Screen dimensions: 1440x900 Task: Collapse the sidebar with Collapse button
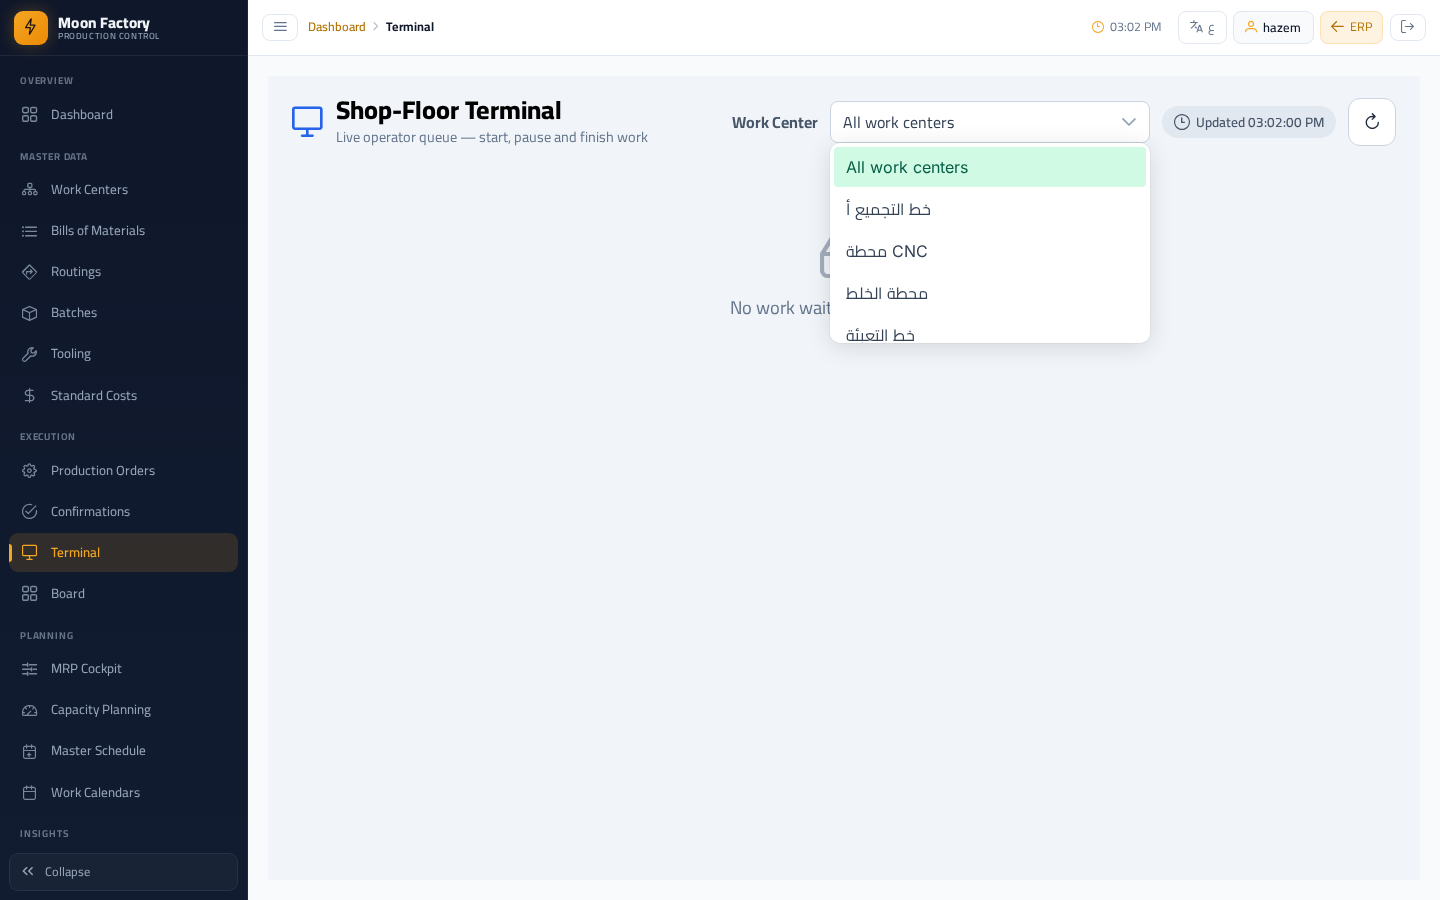point(124,872)
